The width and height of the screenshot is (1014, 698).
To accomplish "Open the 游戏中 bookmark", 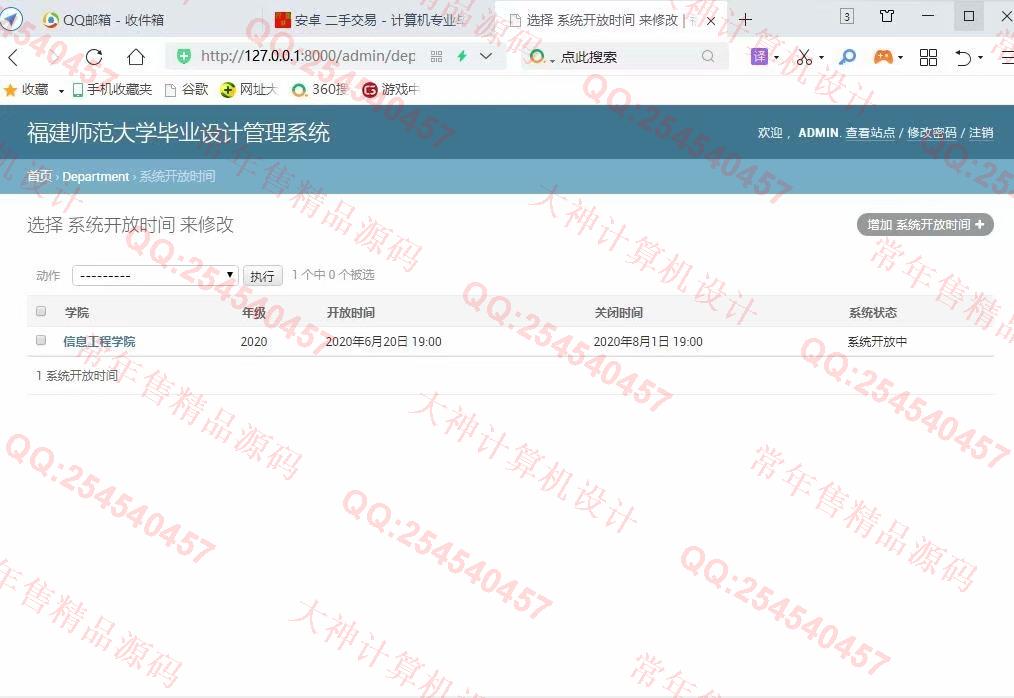I will (391, 90).
